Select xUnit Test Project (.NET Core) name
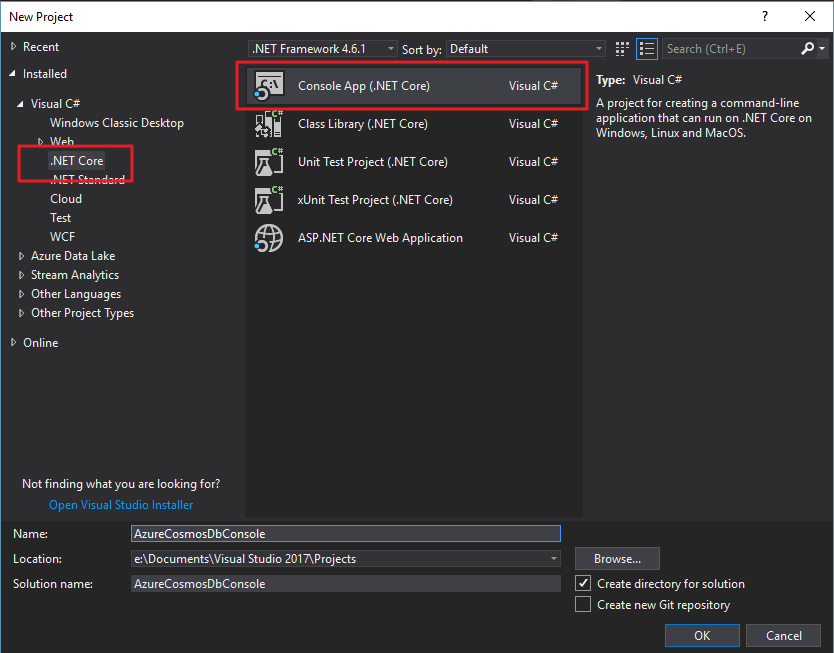Screen dimensions: 834x653 tap(375, 200)
